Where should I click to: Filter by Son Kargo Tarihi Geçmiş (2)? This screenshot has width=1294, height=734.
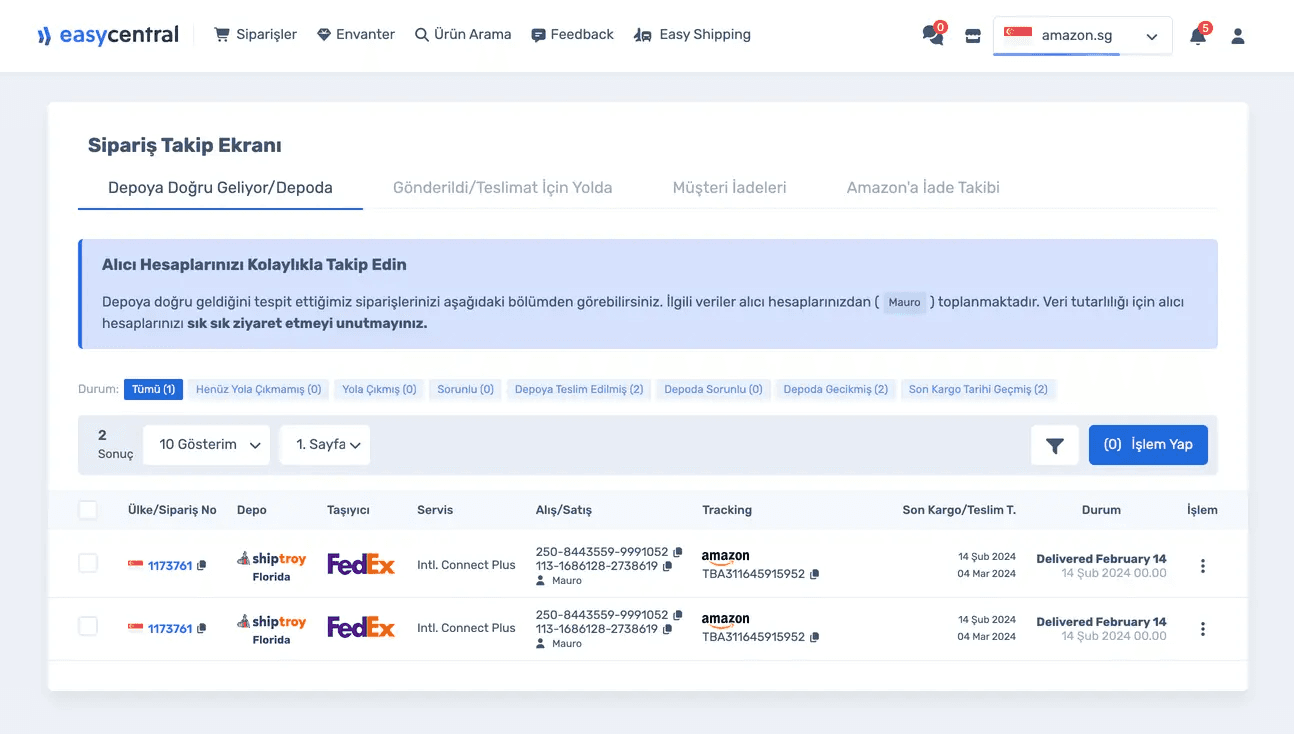tap(978, 389)
